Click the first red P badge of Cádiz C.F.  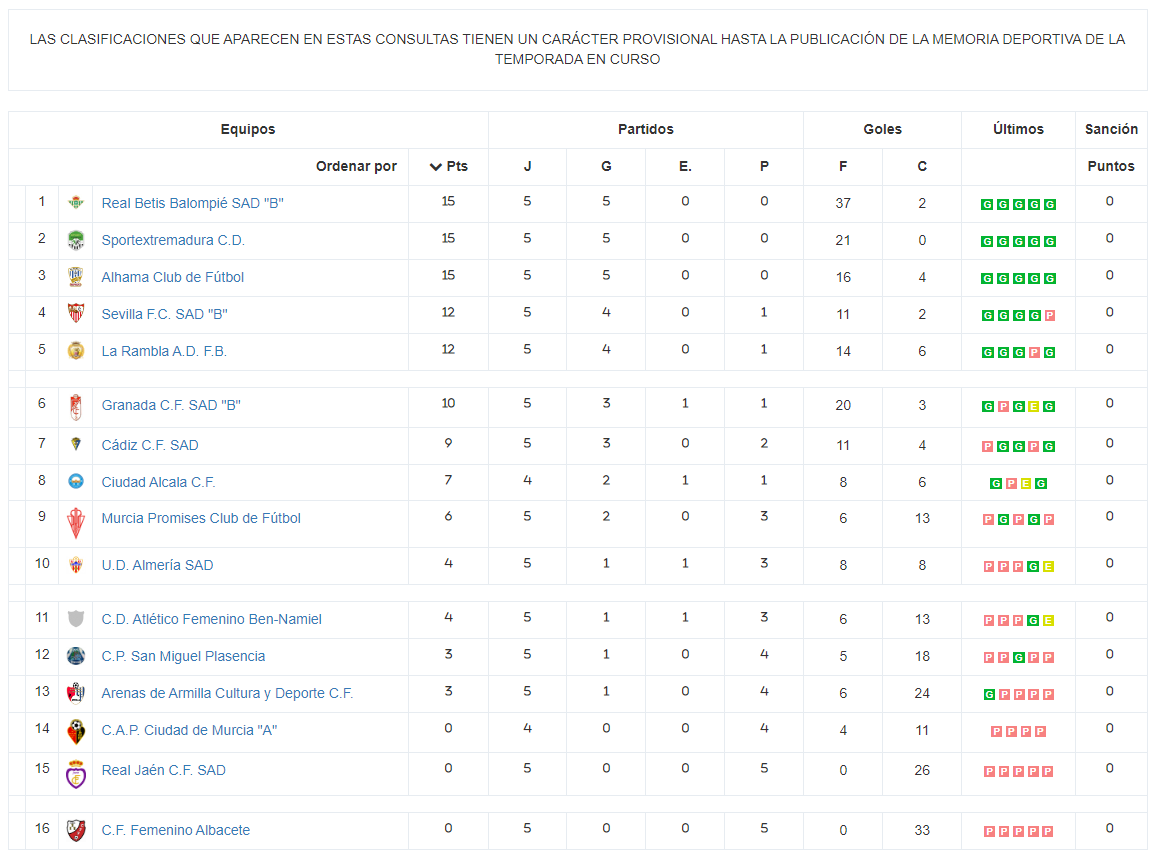(x=987, y=447)
